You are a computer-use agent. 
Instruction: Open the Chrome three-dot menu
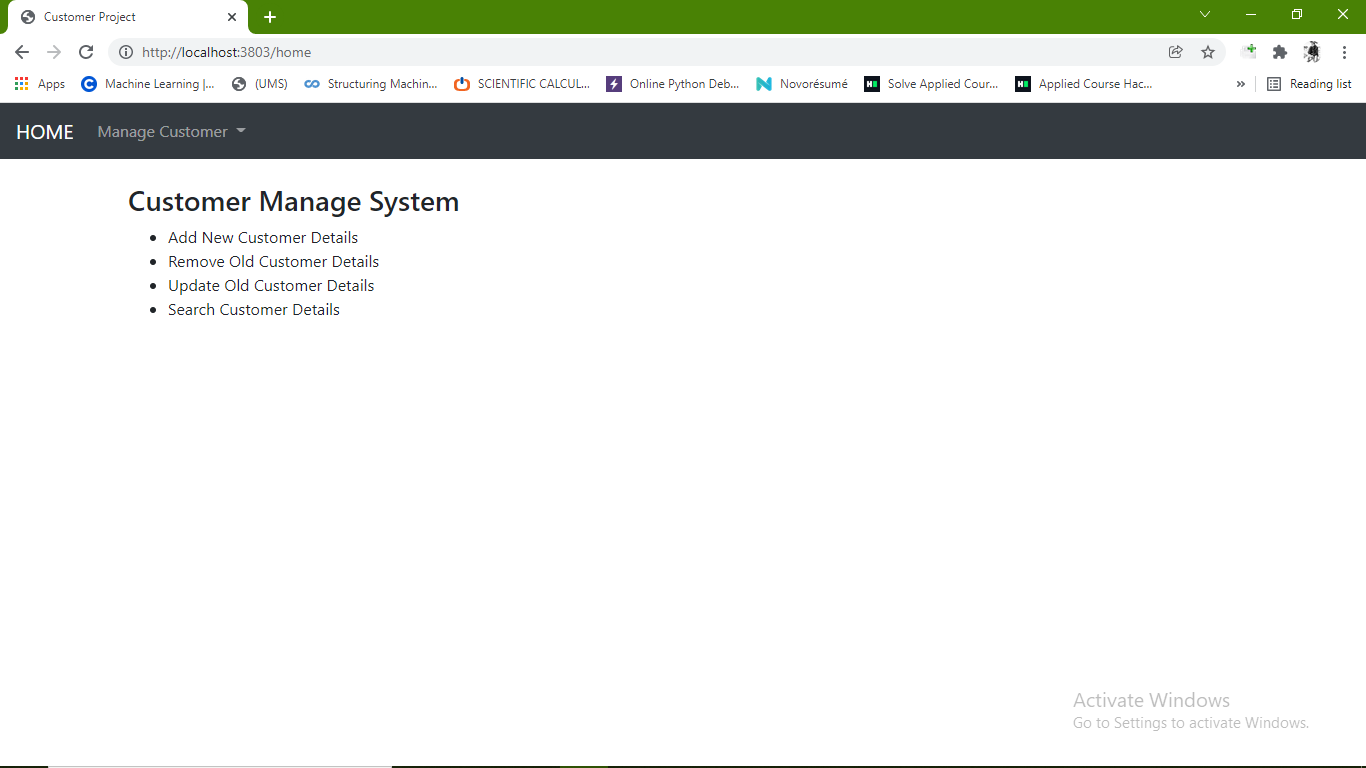(1345, 52)
